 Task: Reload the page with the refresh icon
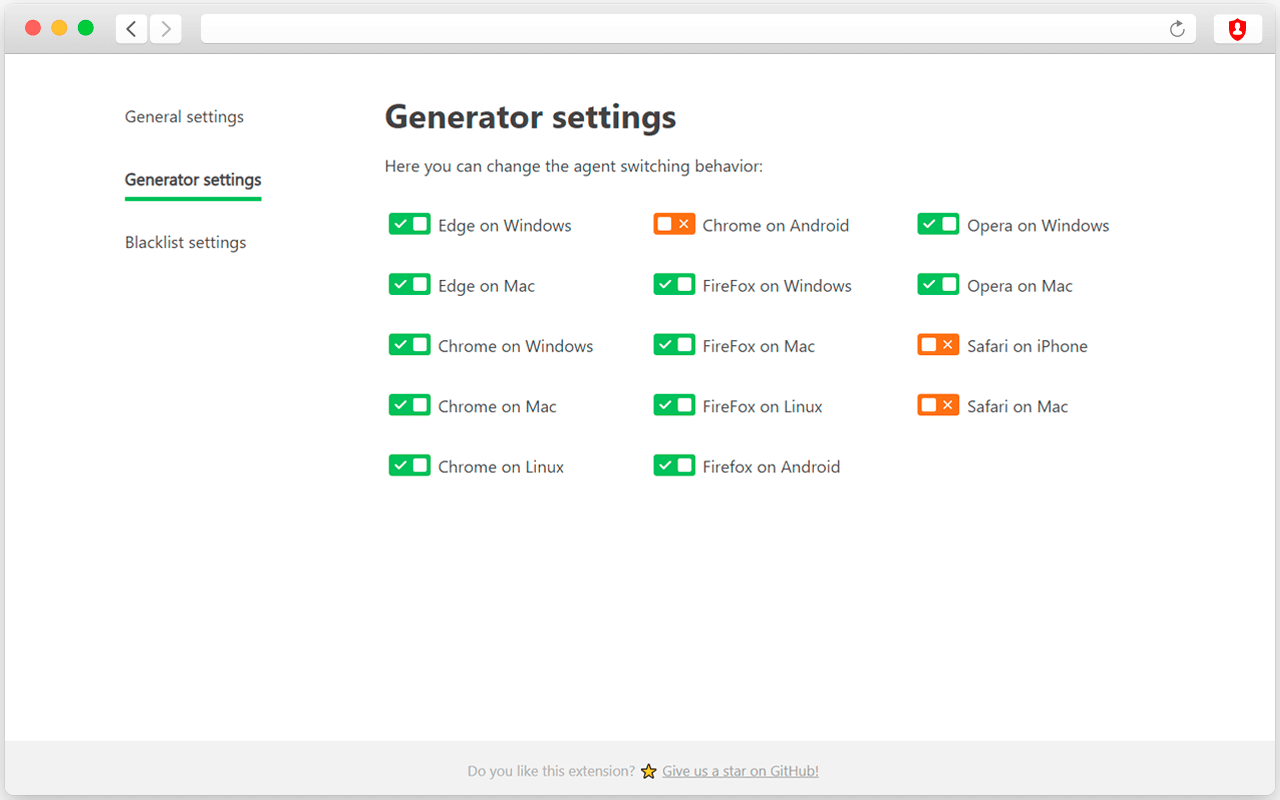tap(1177, 29)
